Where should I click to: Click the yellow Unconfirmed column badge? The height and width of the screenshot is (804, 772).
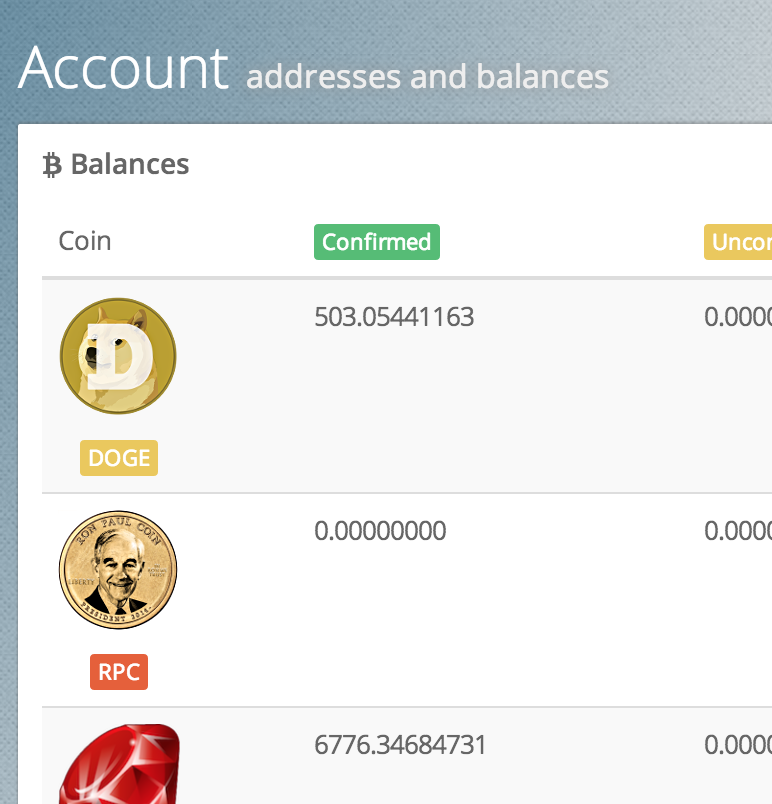point(738,242)
